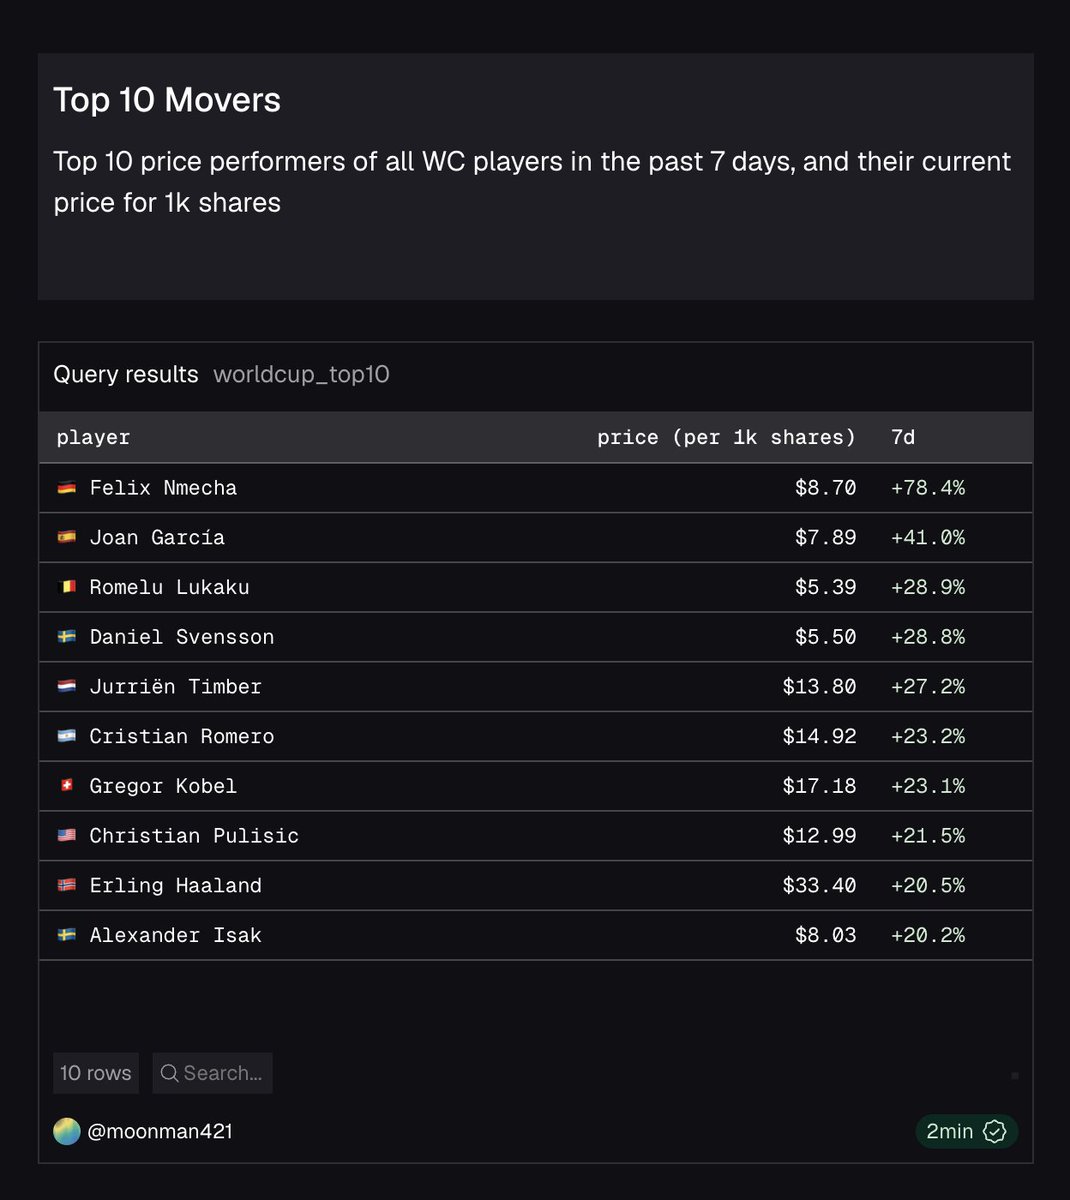The height and width of the screenshot is (1200, 1070).
Task: Click the German flag icon beside Felix Nmecha
Action: (67, 488)
